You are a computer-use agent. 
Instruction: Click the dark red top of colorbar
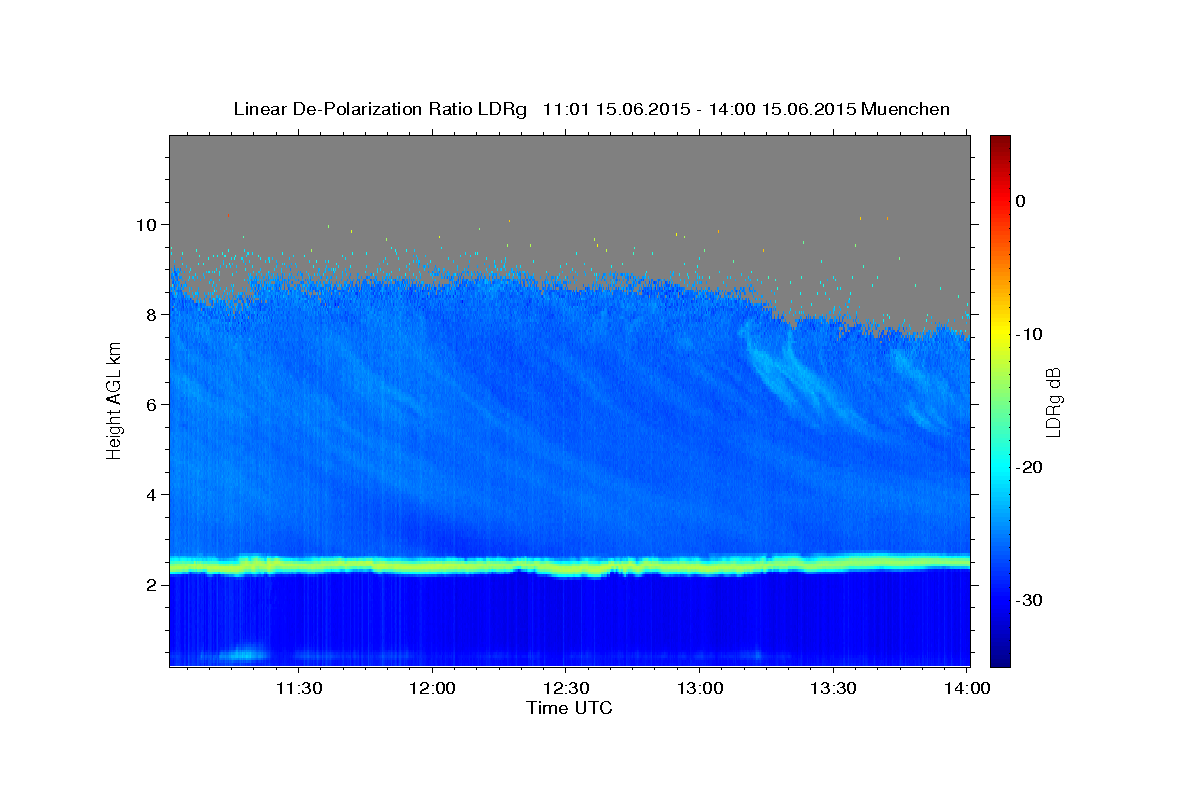tap(1000, 142)
